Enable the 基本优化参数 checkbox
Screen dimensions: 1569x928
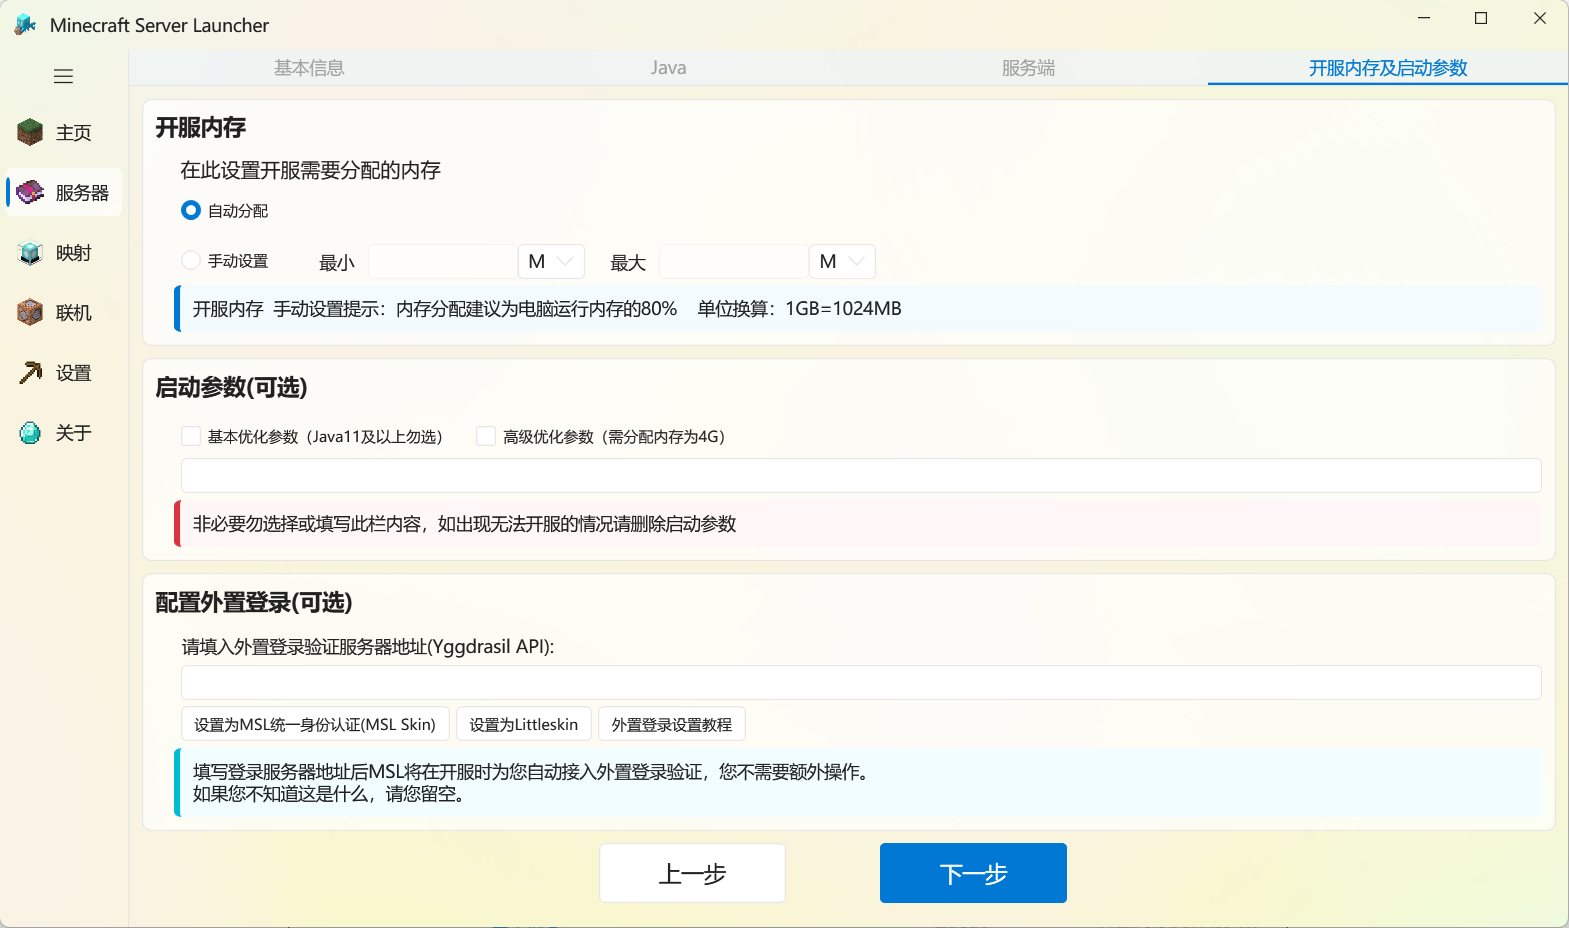191,436
